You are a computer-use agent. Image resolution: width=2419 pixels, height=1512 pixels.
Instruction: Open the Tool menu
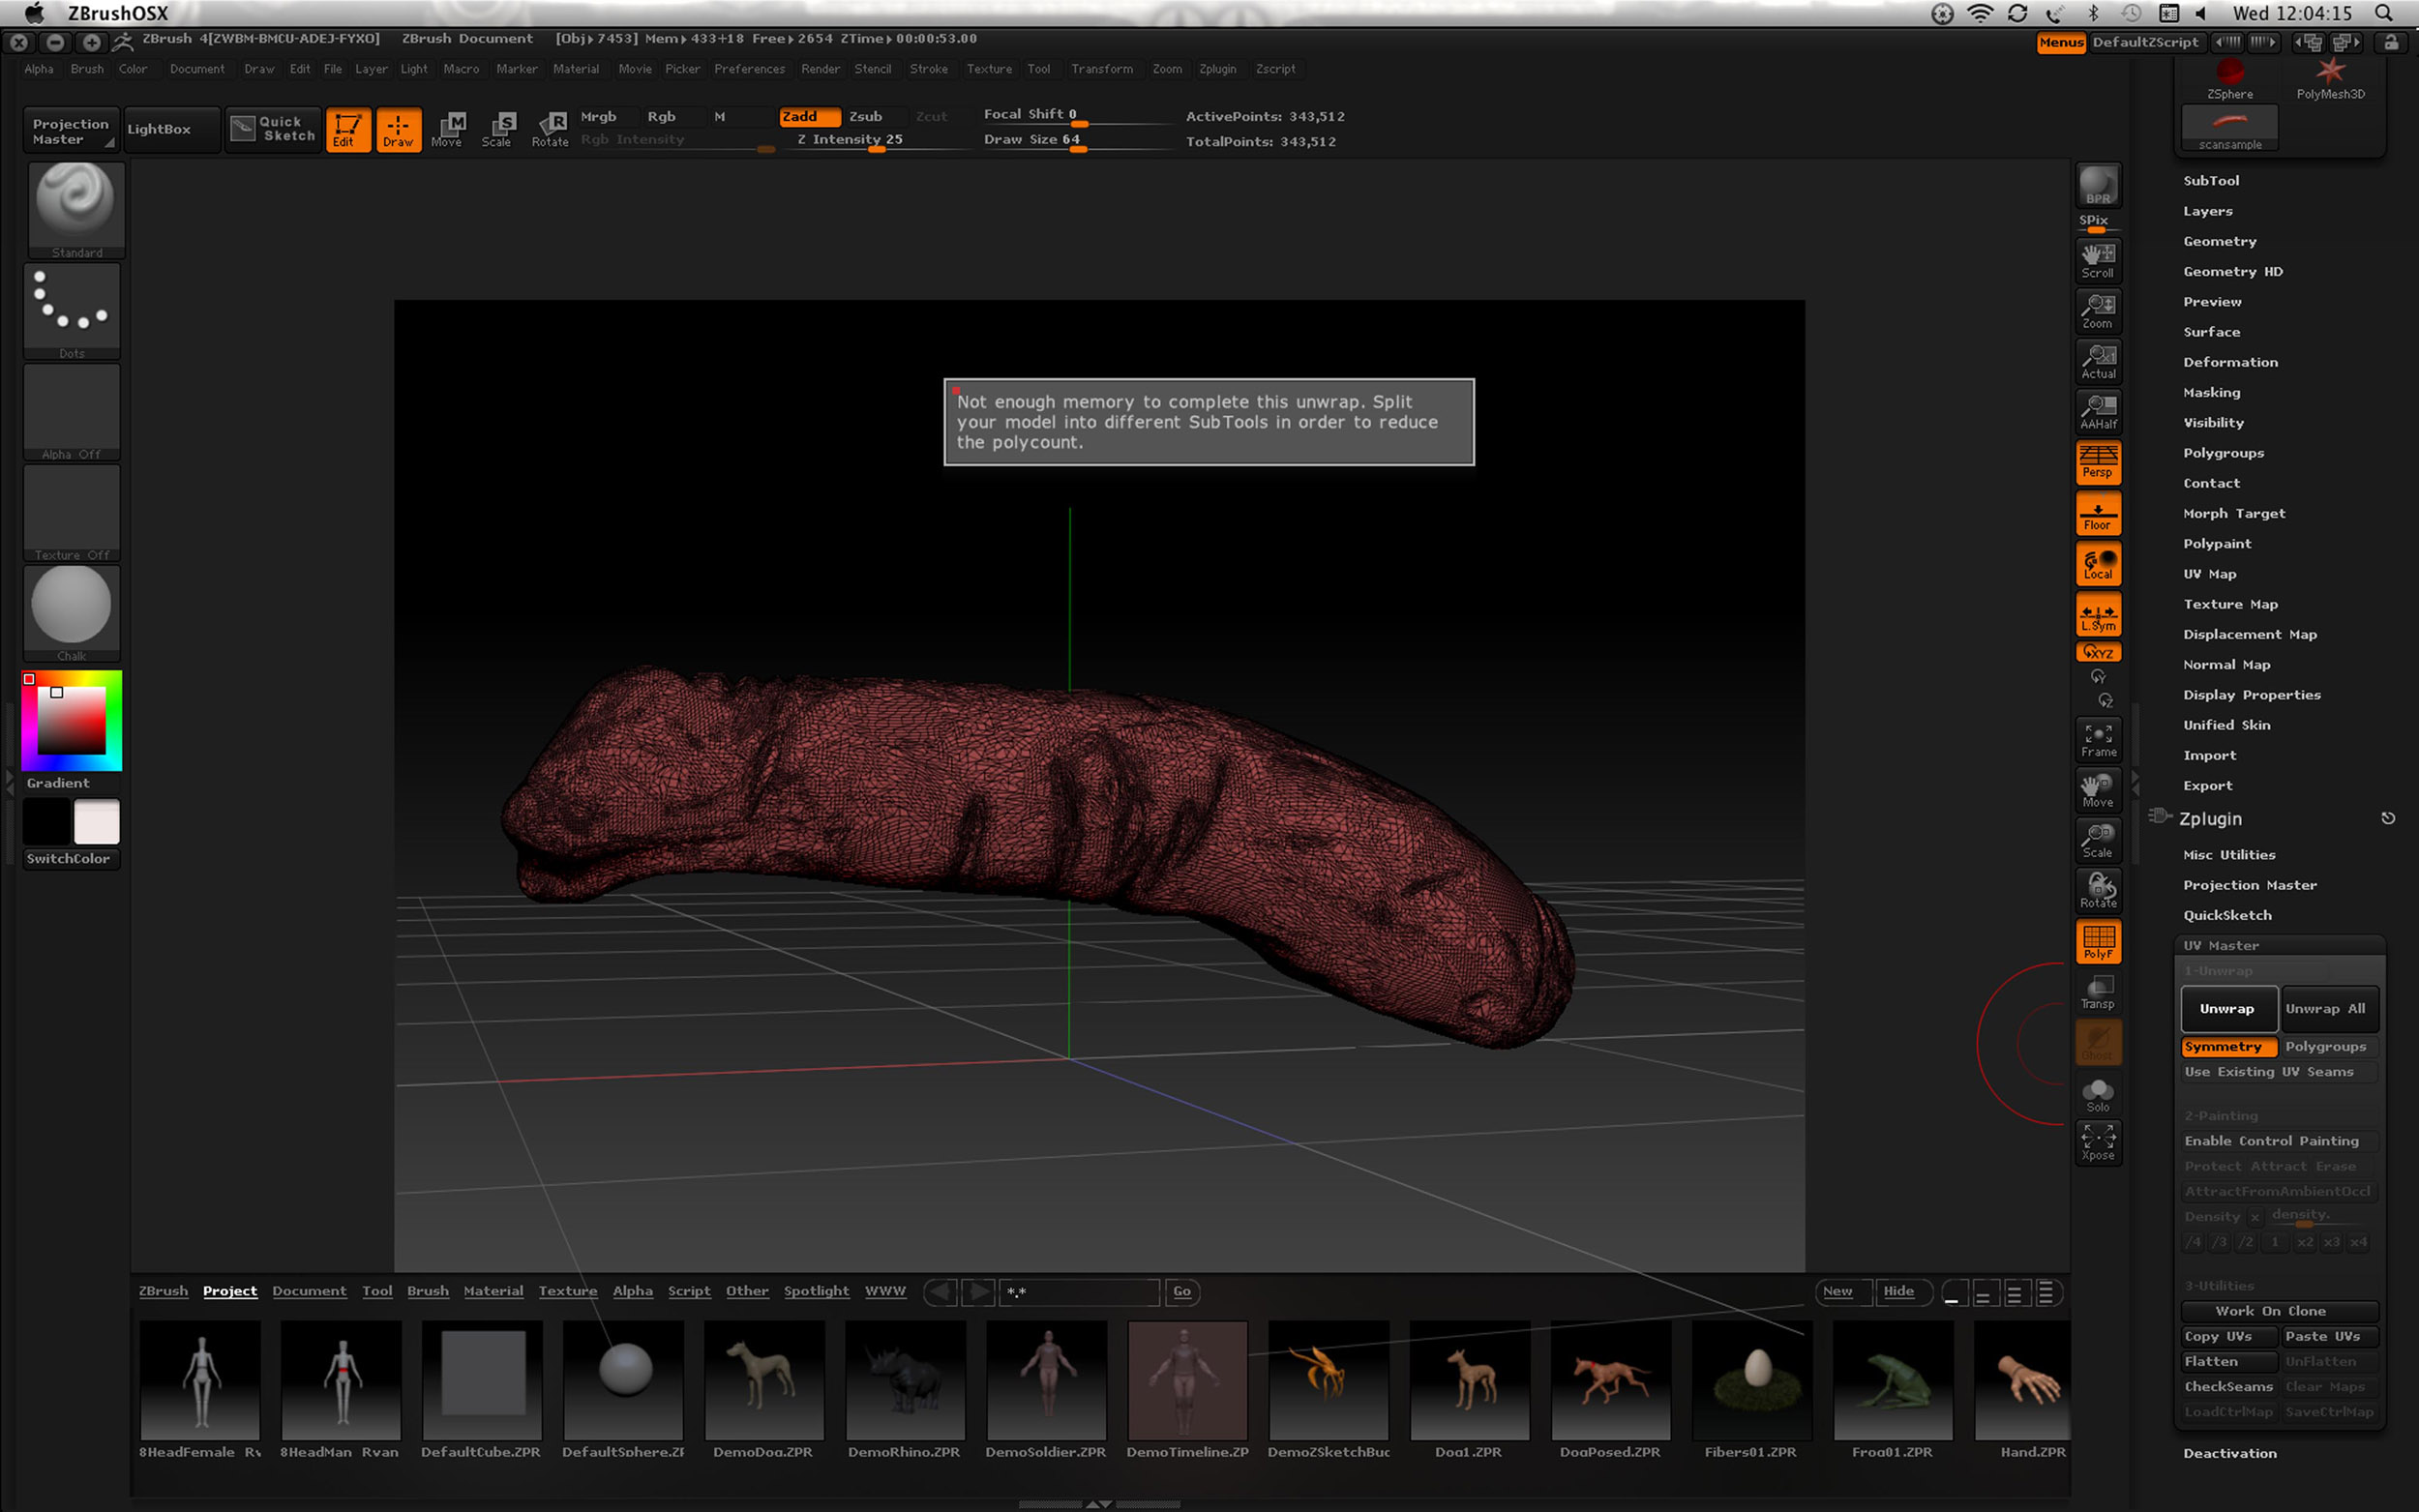click(1039, 69)
